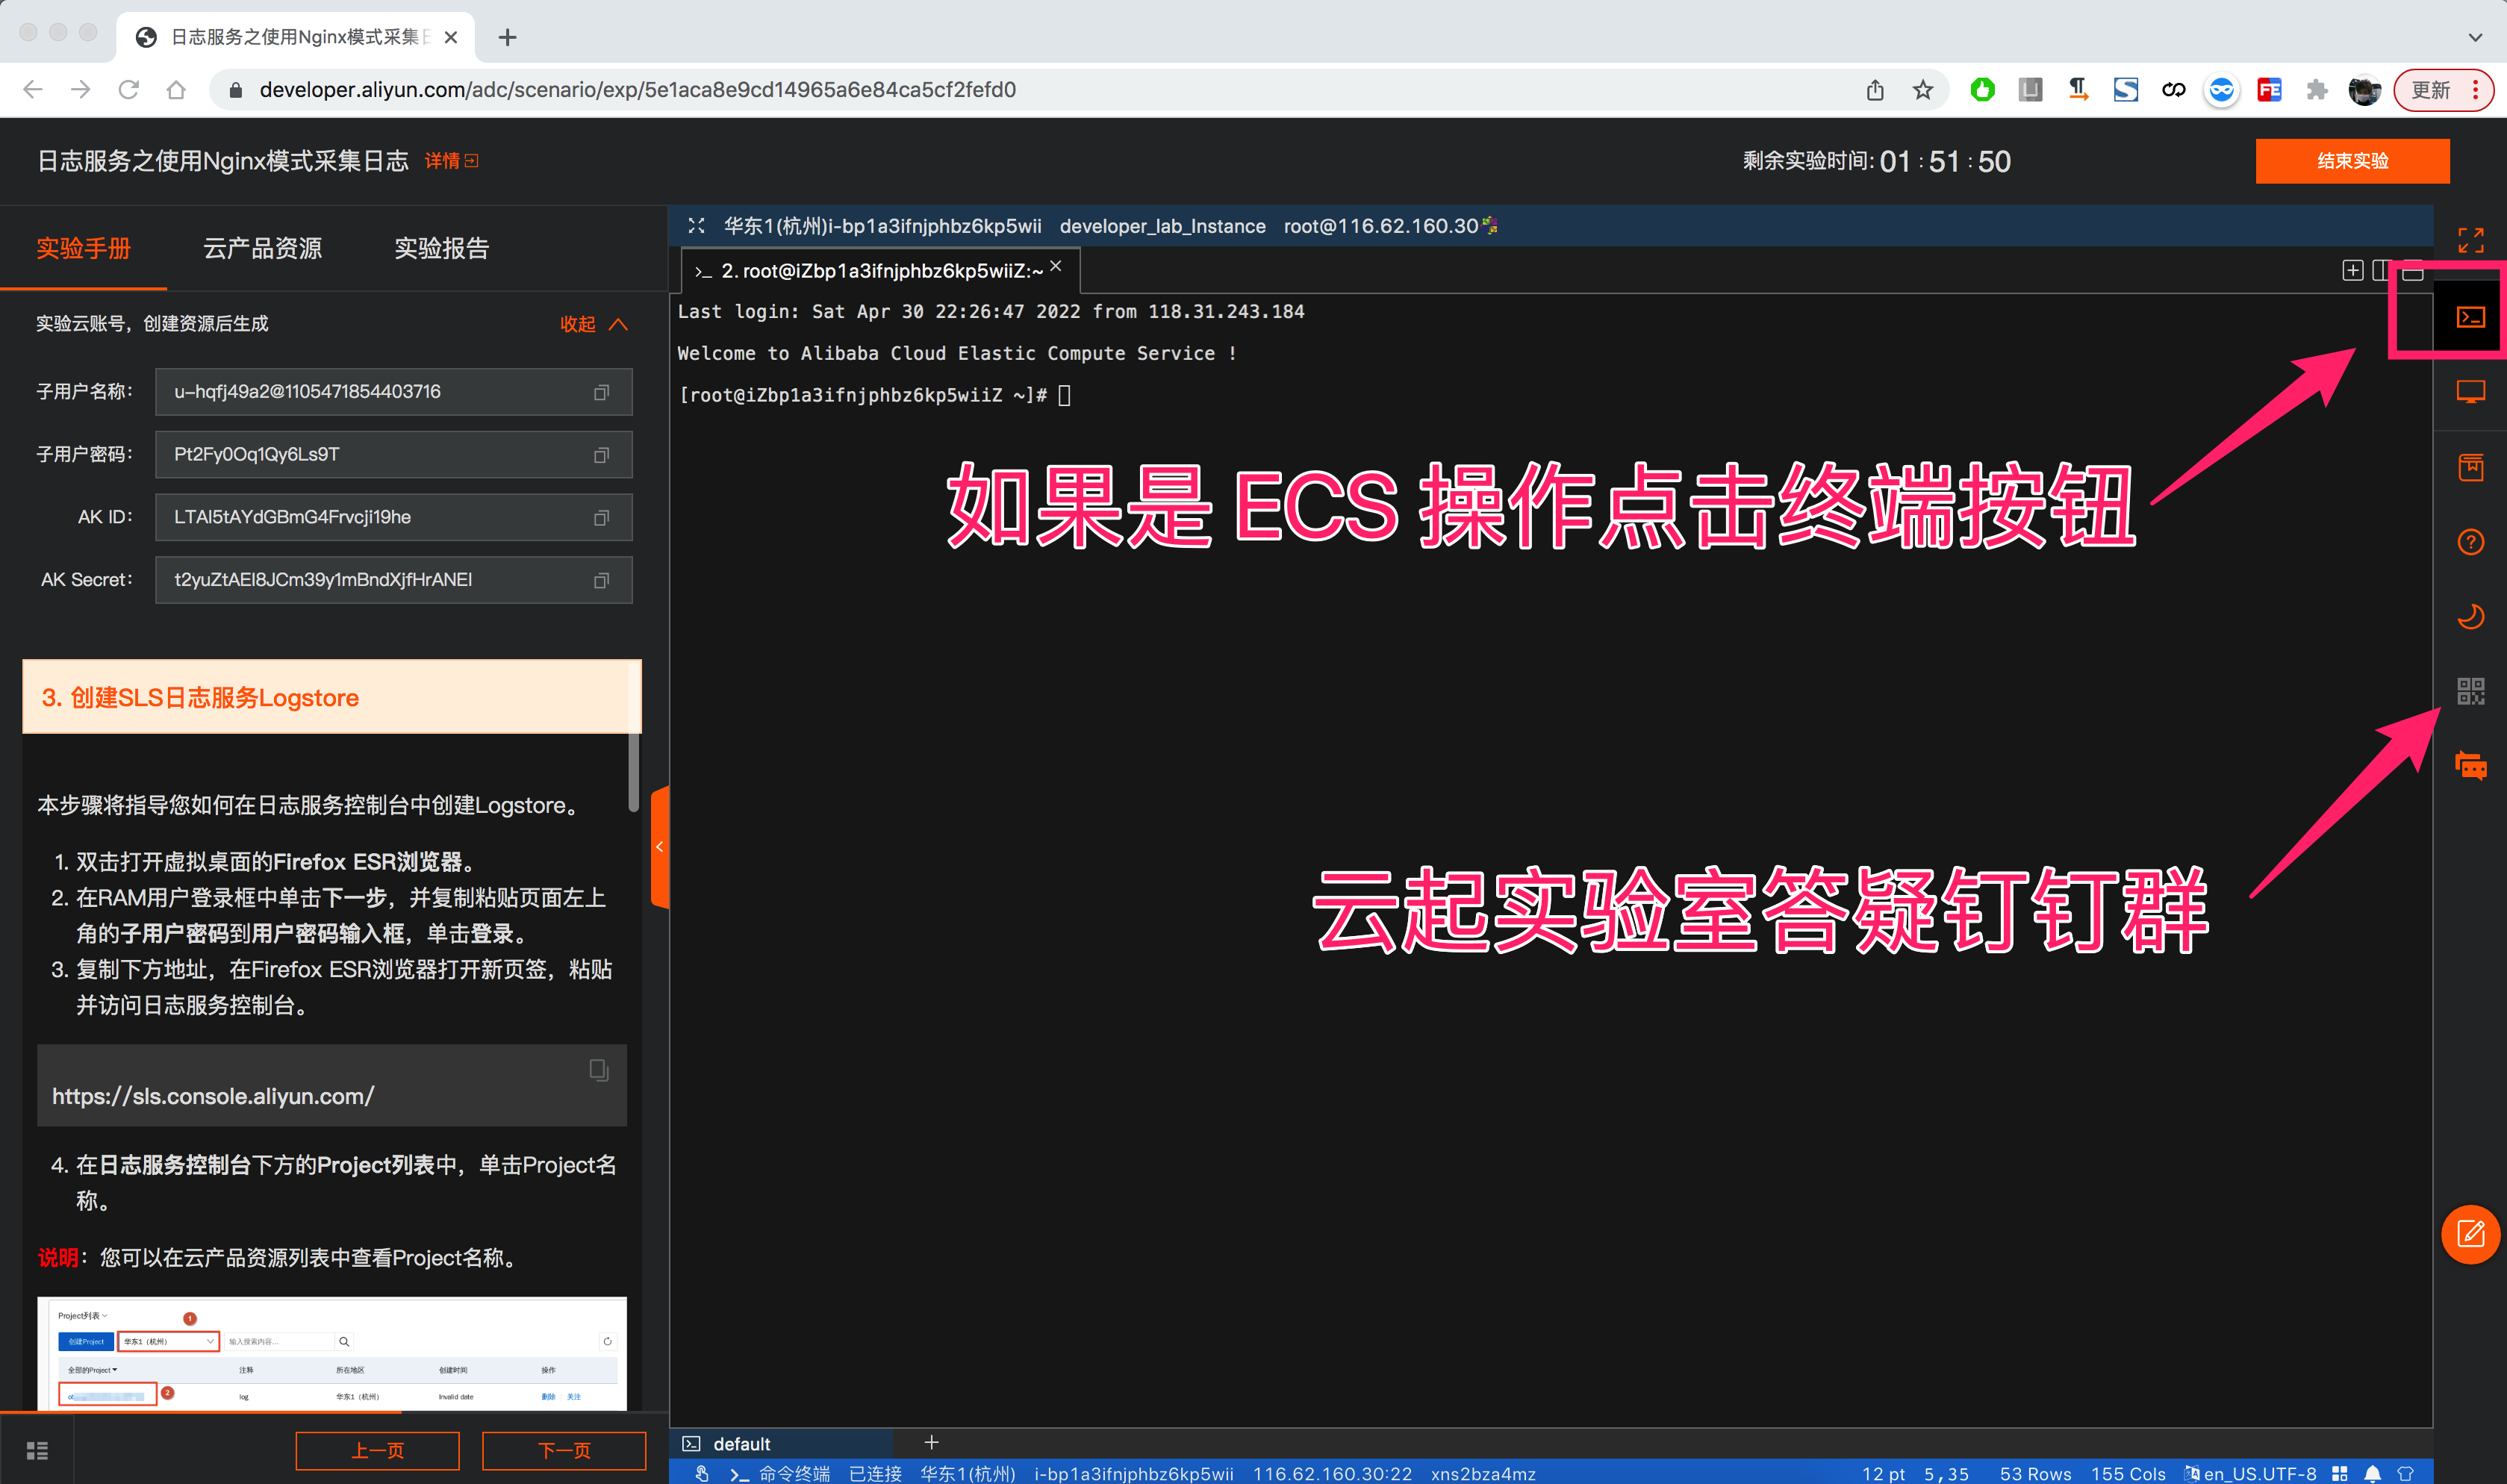
Task: Collapse the left manual panel with the orange handle
Action: (x=659, y=847)
